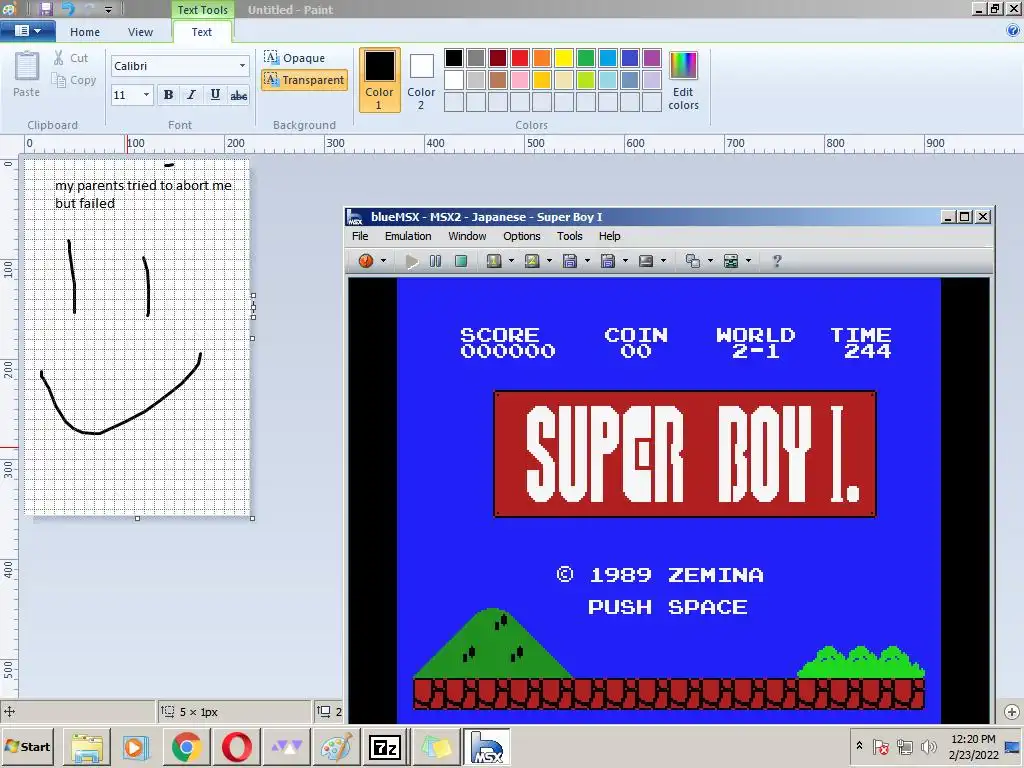The width and height of the screenshot is (1024, 768).
Task: Select the Color 1 foreground button
Action: click(x=379, y=80)
